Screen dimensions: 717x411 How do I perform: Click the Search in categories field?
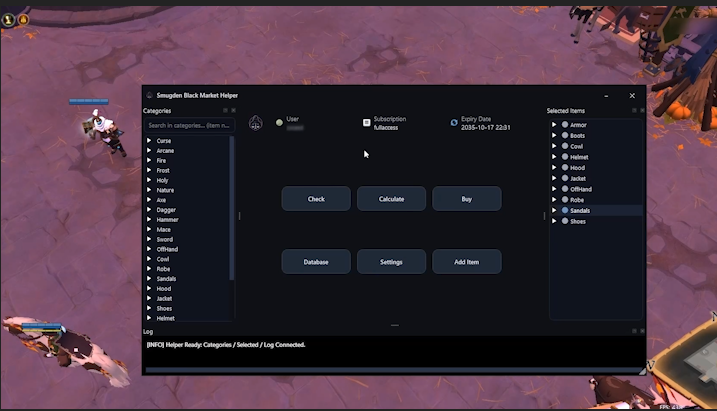[x=188, y=125]
